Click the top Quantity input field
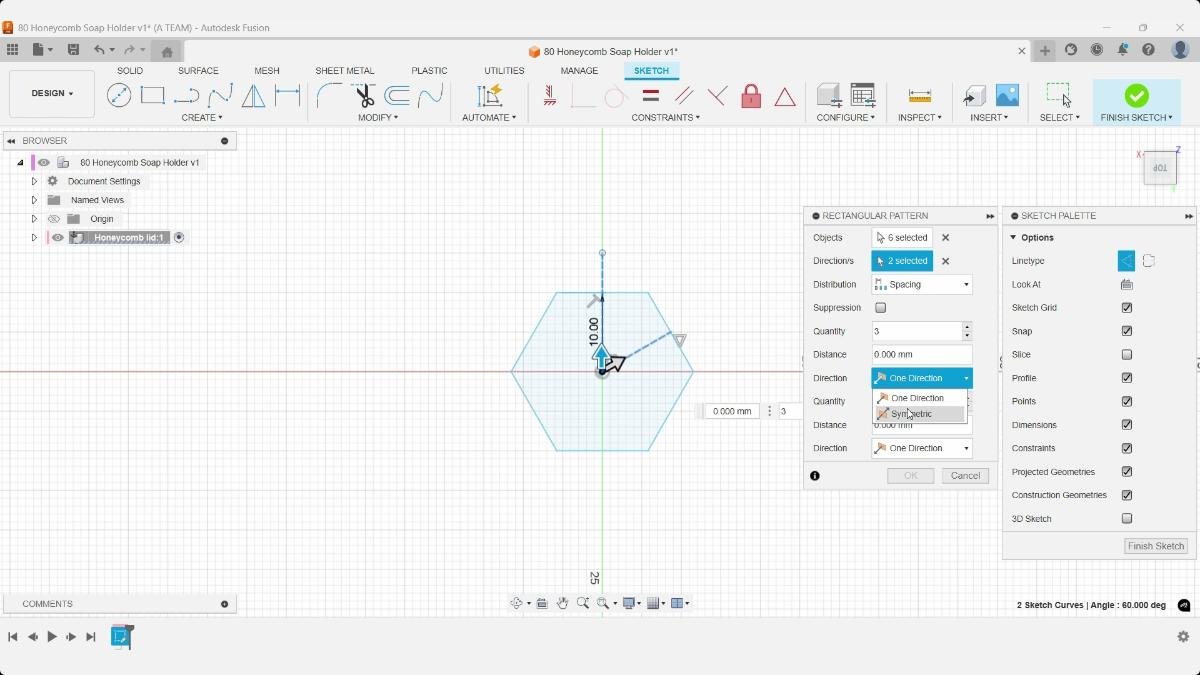Image resolution: width=1200 pixels, height=675 pixels. pos(917,331)
